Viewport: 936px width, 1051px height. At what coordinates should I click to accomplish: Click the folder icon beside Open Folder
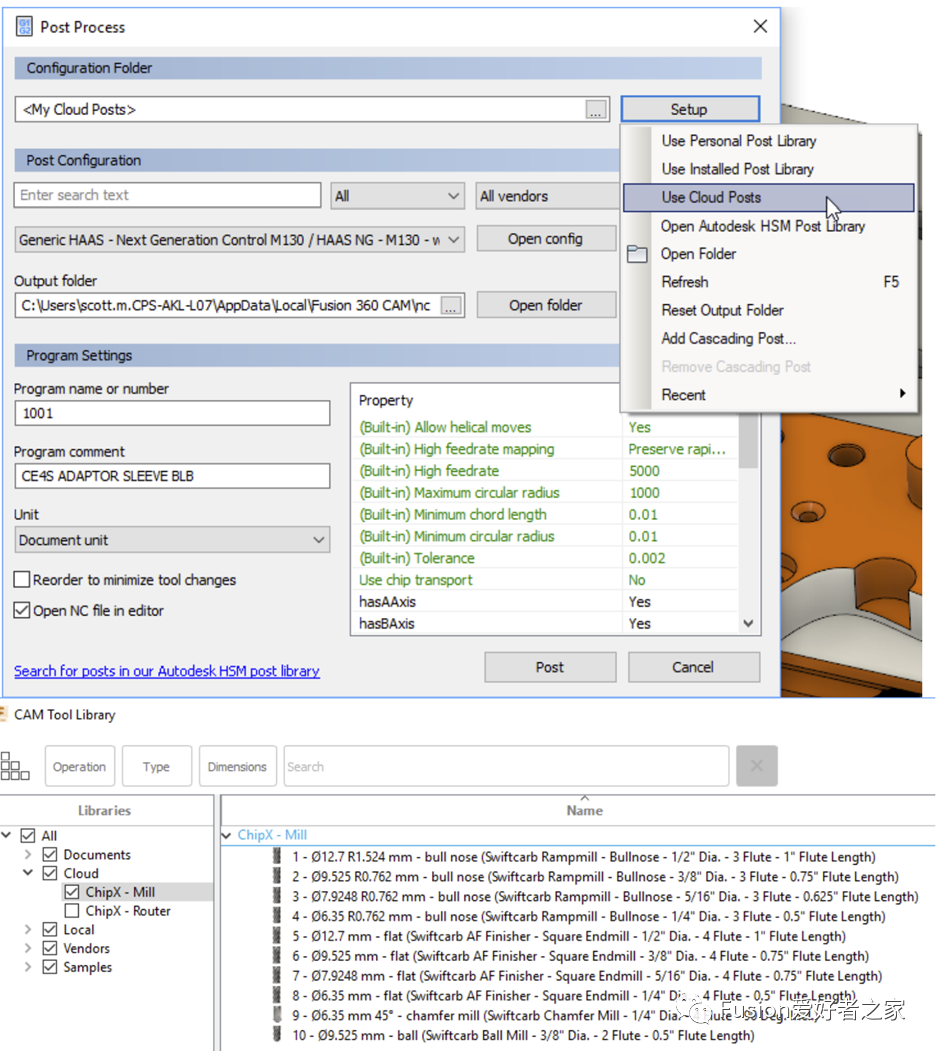pyautogui.click(x=637, y=254)
